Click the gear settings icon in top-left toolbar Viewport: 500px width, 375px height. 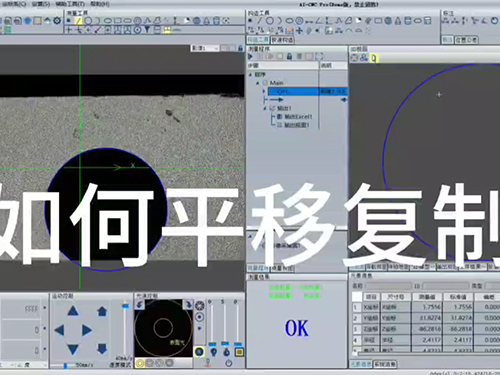pyautogui.click(x=57, y=21)
